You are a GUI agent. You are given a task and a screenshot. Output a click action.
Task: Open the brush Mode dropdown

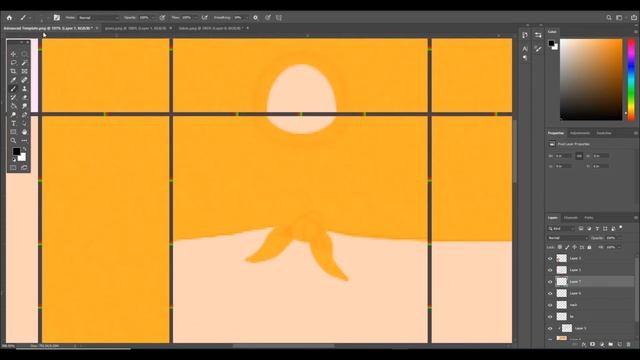(98, 18)
